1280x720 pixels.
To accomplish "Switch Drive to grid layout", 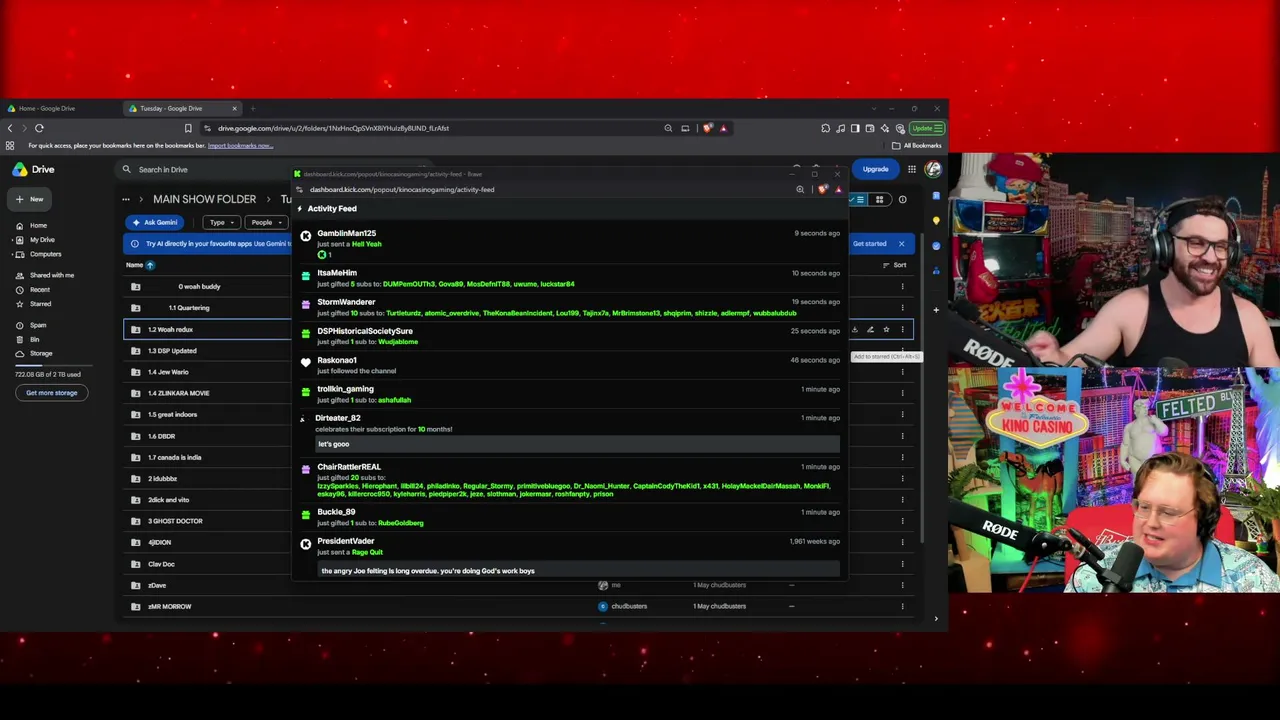I will click(x=879, y=199).
